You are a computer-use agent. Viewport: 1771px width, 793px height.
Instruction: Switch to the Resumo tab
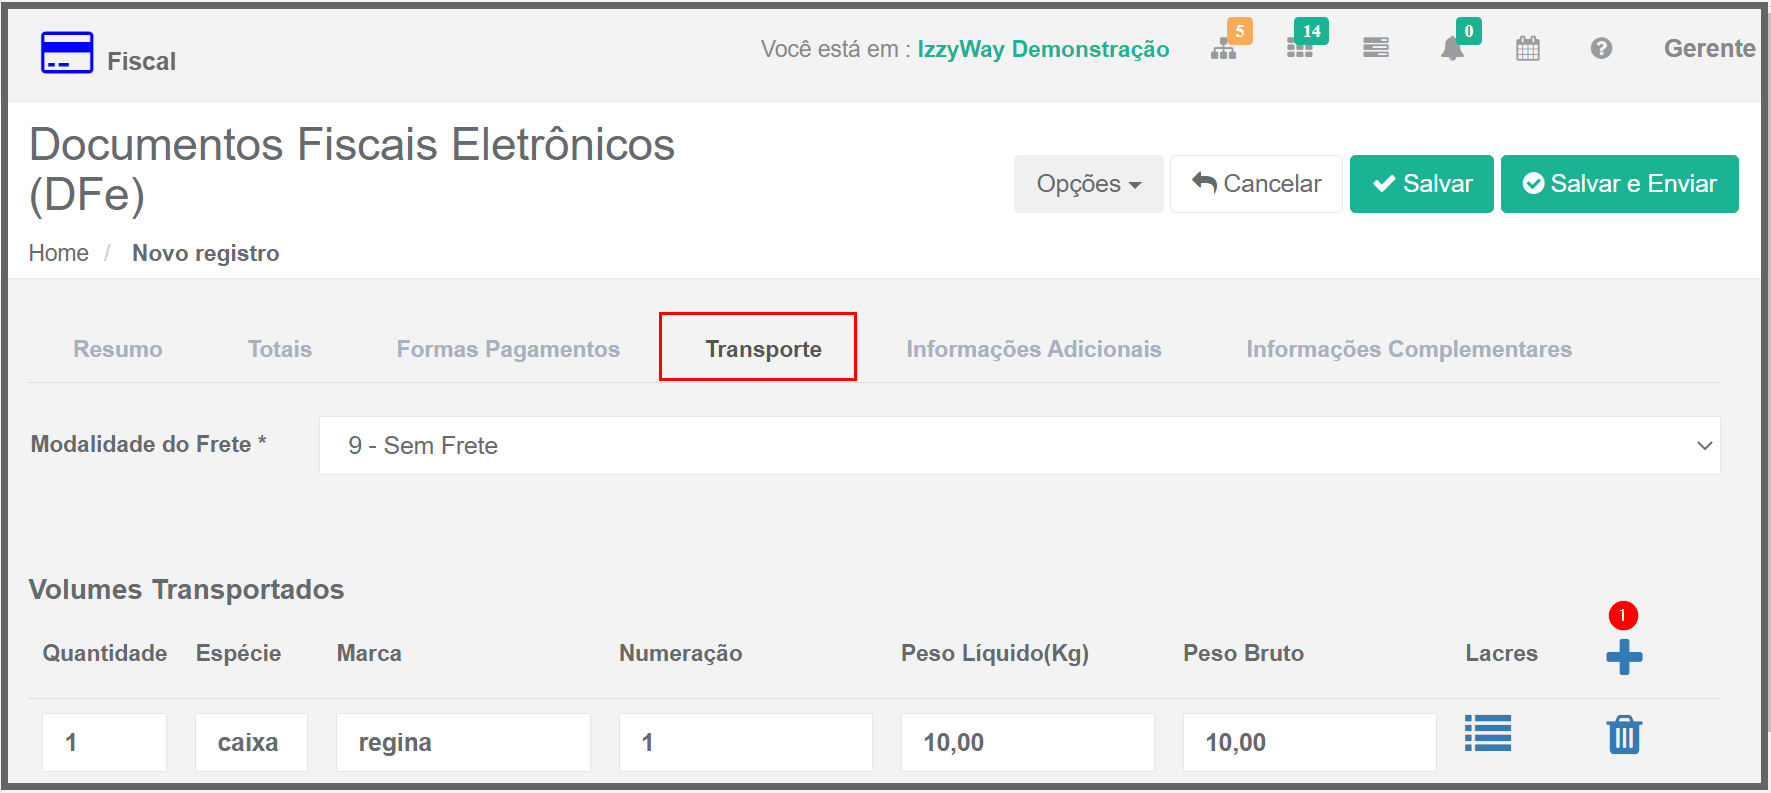tap(118, 349)
